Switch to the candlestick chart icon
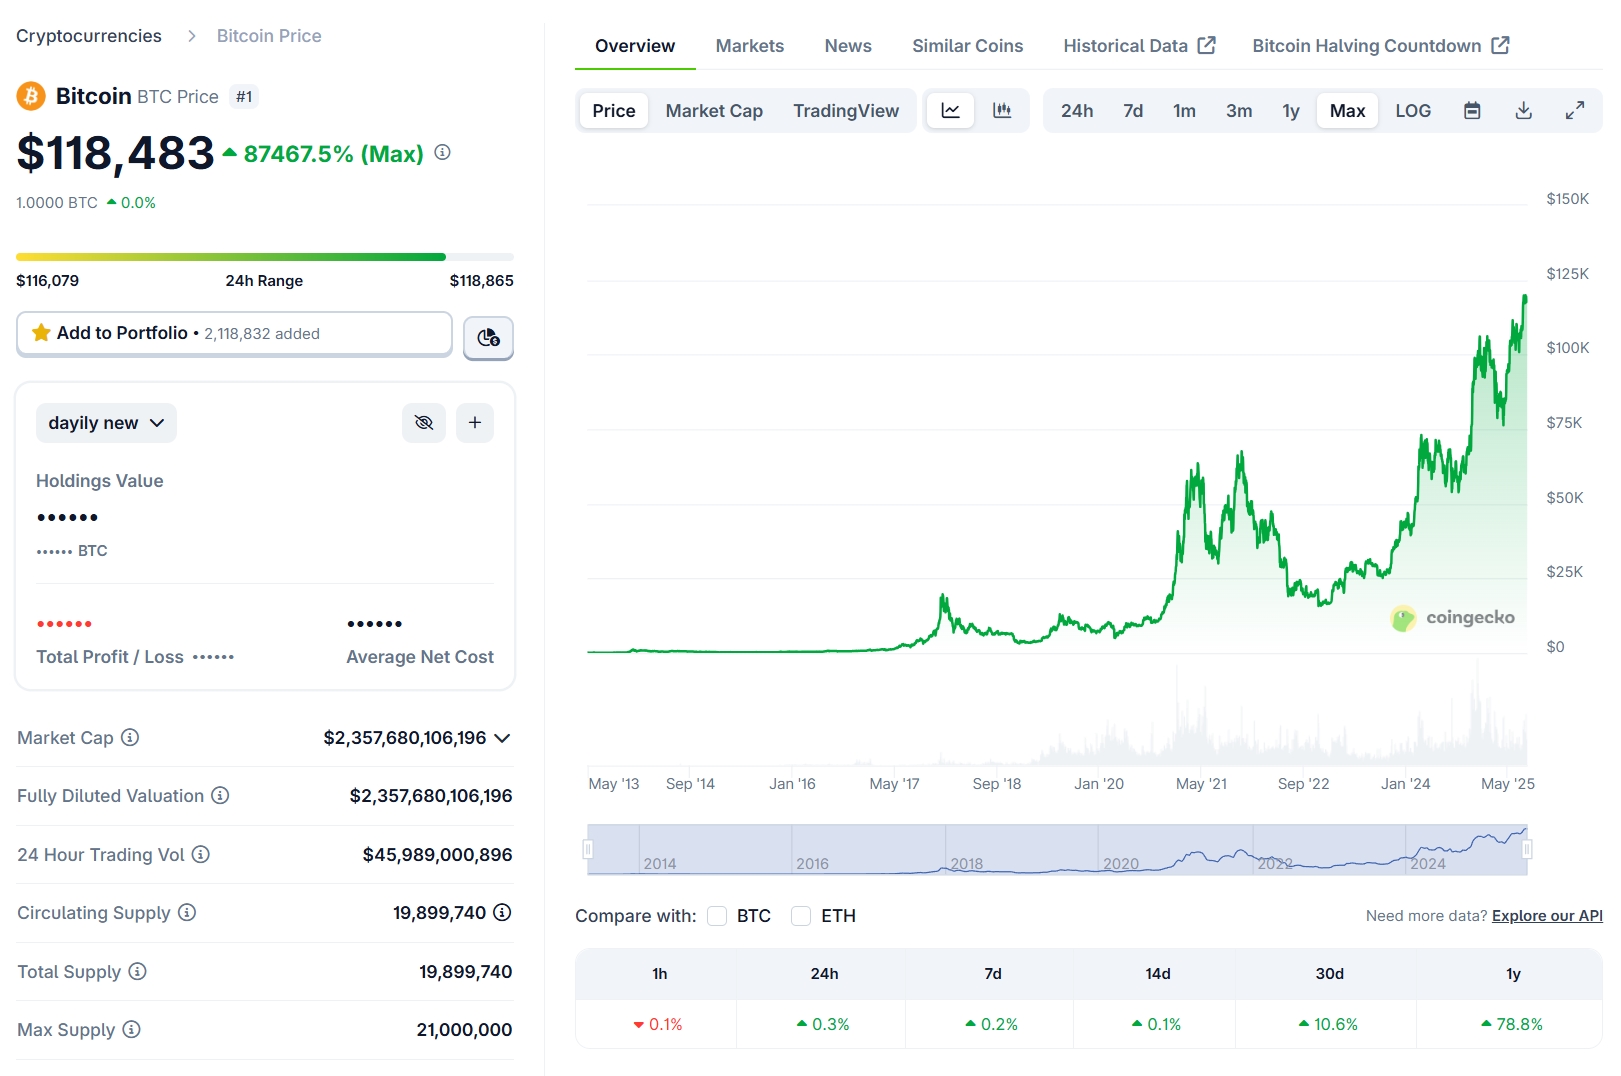Image resolution: width=1621 pixels, height=1076 pixels. [1002, 111]
